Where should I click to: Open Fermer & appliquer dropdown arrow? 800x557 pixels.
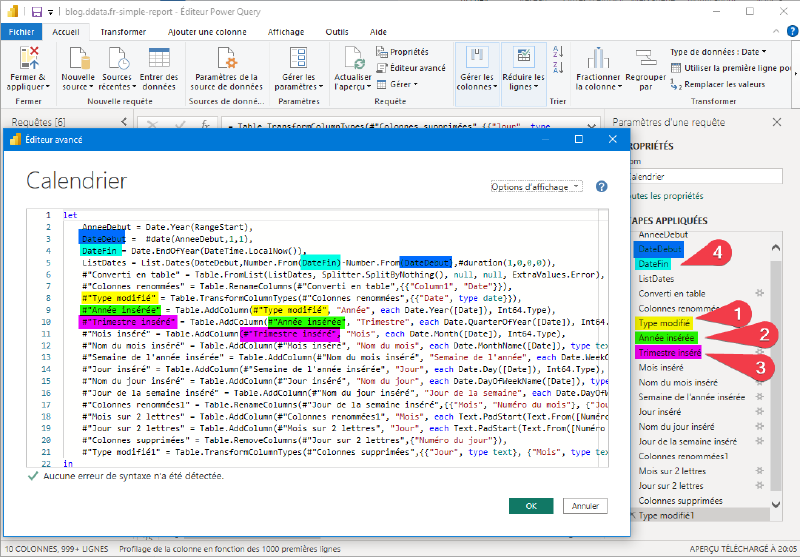[x=48, y=87]
